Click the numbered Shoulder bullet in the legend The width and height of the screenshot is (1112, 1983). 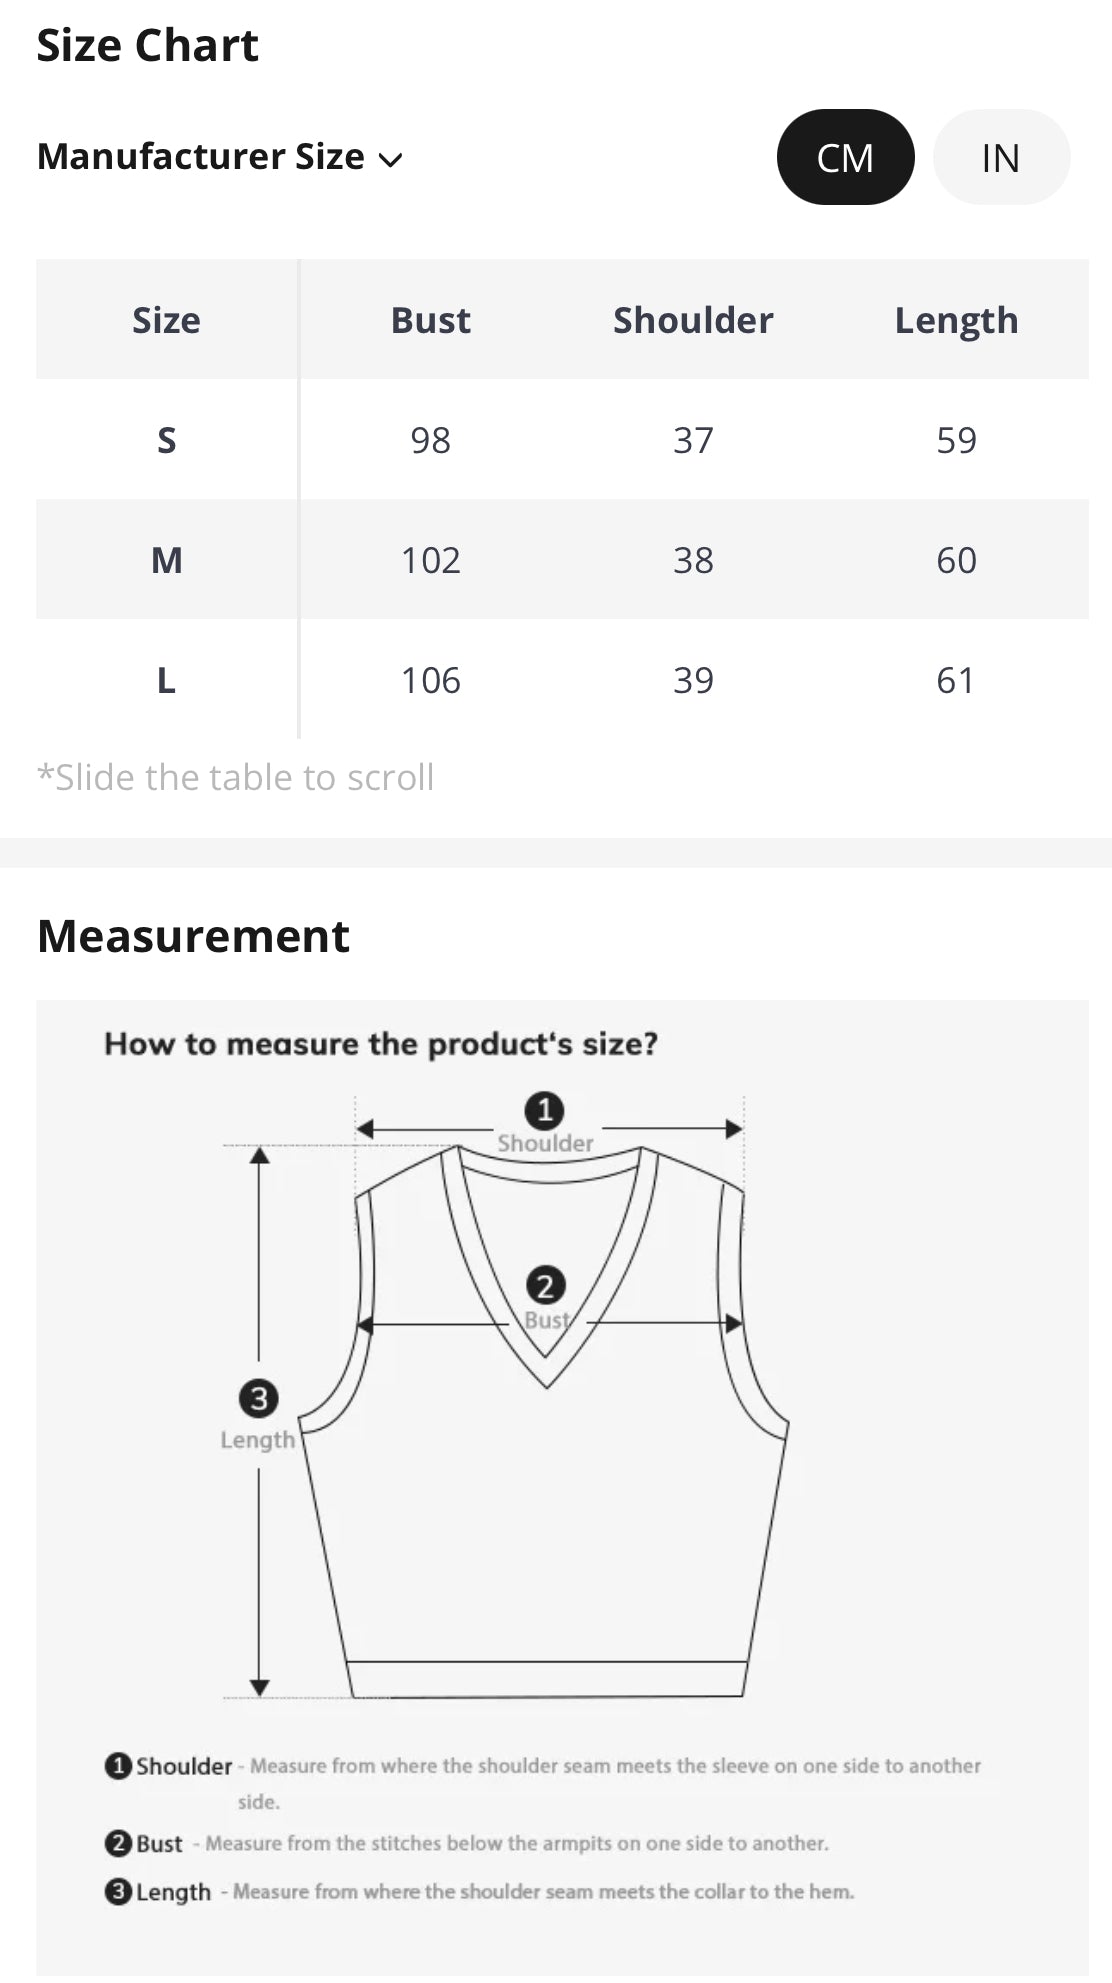point(118,1766)
